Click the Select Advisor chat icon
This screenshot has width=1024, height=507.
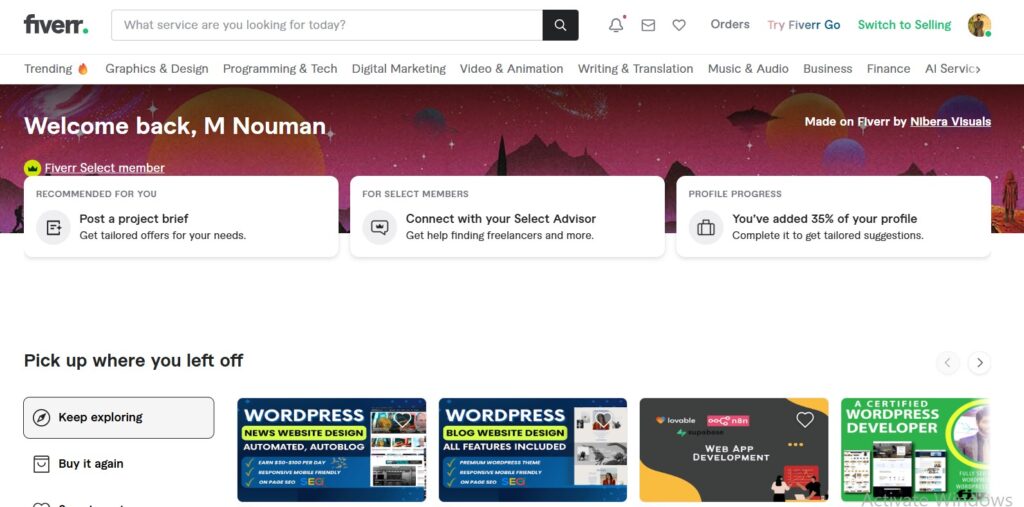point(379,227)
